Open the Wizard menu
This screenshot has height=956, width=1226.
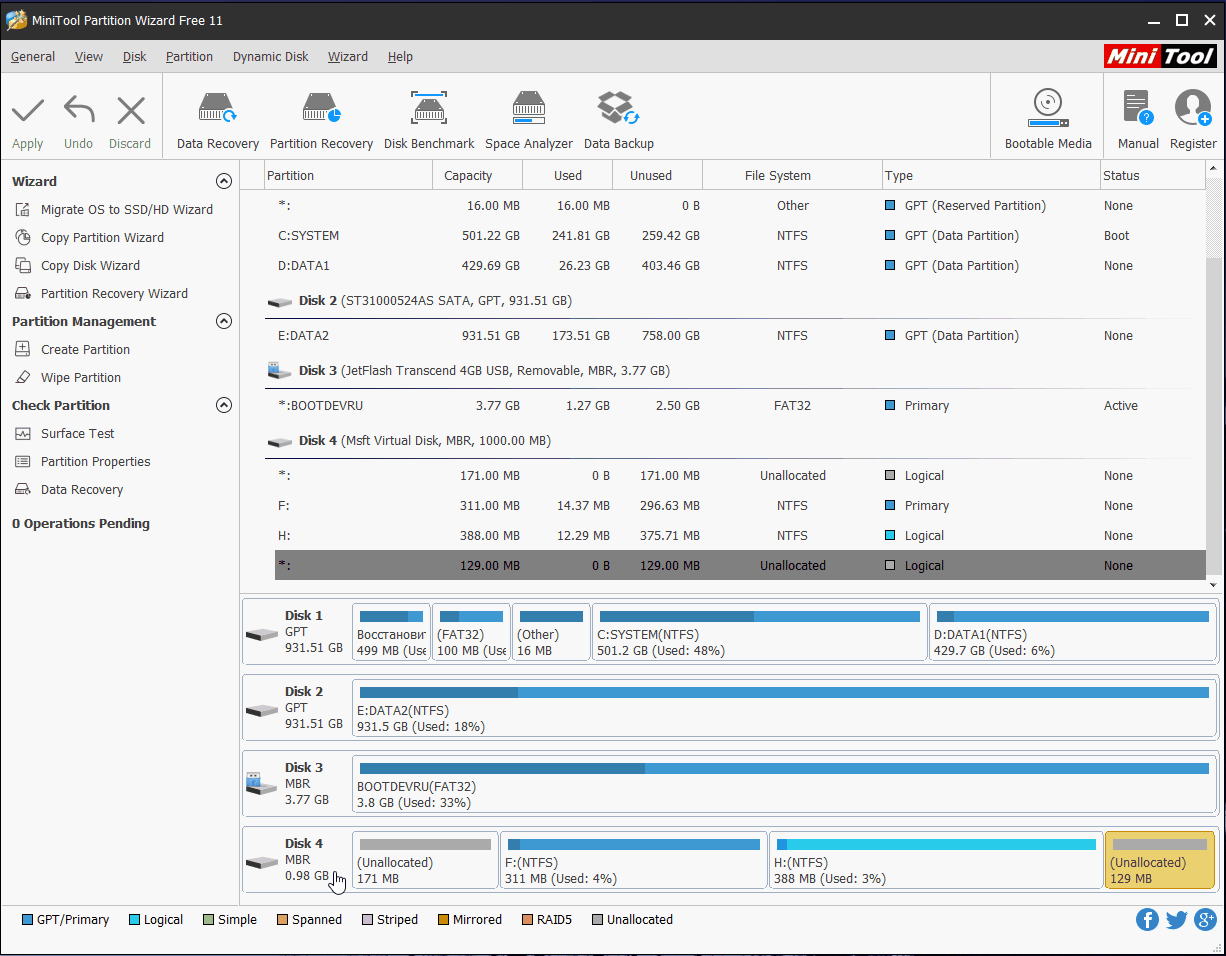pyautogui.click(x=348, y=57)
